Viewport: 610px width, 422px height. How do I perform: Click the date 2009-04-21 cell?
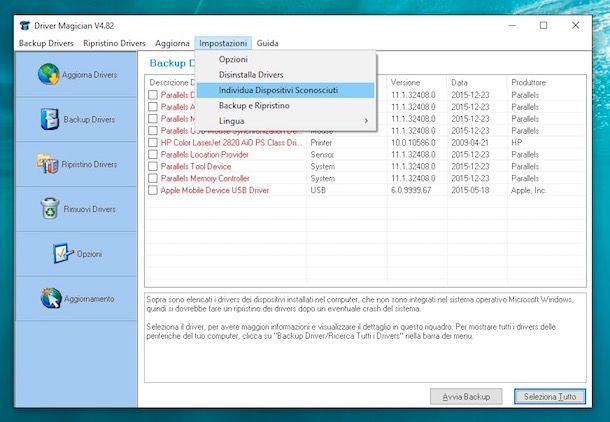470,143
